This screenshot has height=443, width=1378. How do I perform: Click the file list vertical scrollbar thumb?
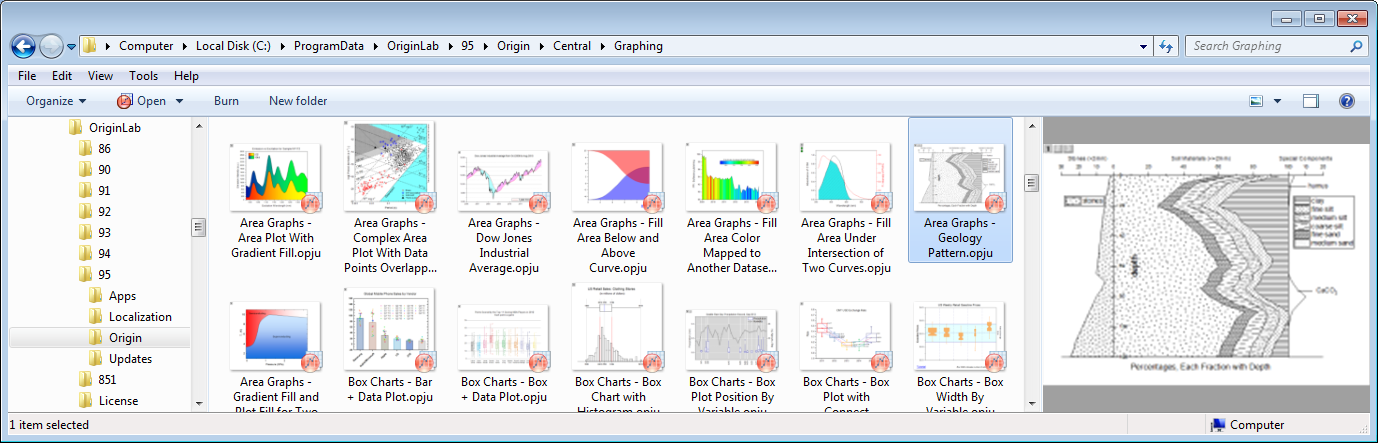pyautogui.click(x=1031, y=183)
